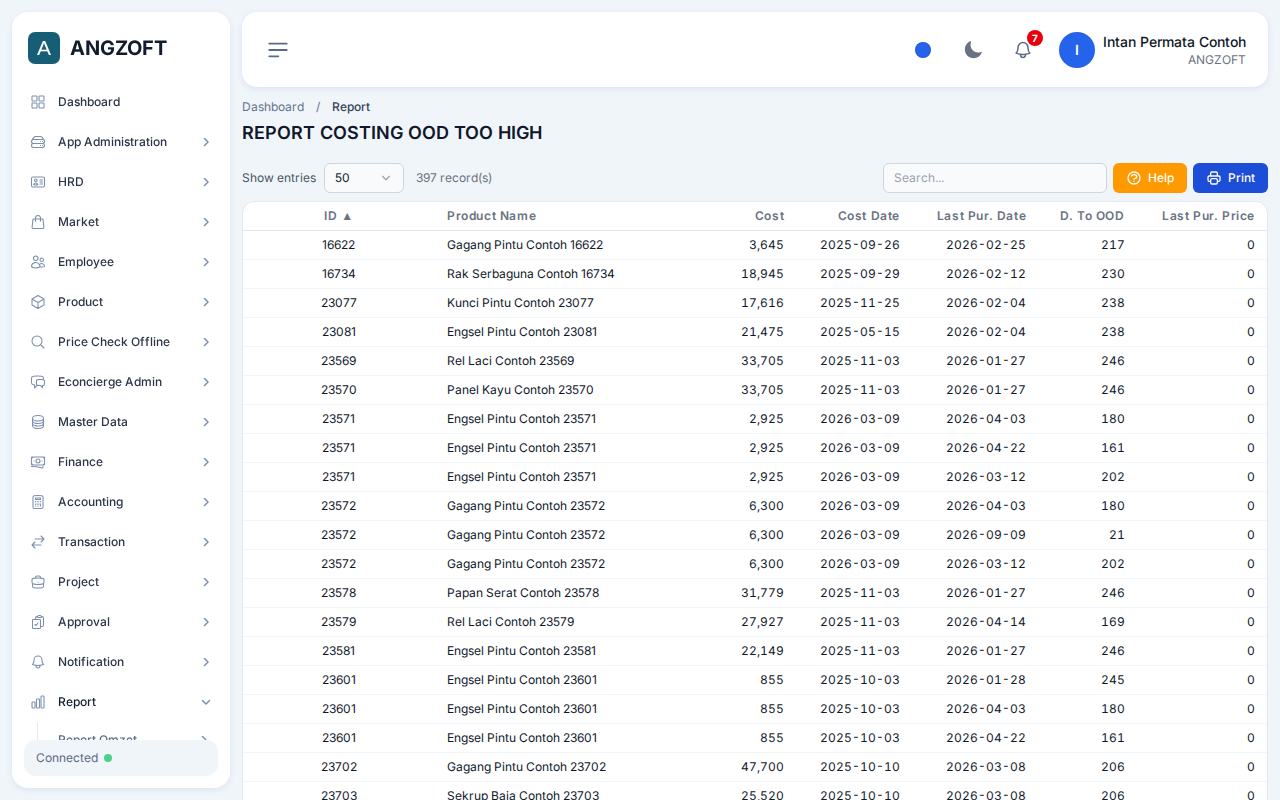Open the Price Check Offline menu

coord(120,342)
